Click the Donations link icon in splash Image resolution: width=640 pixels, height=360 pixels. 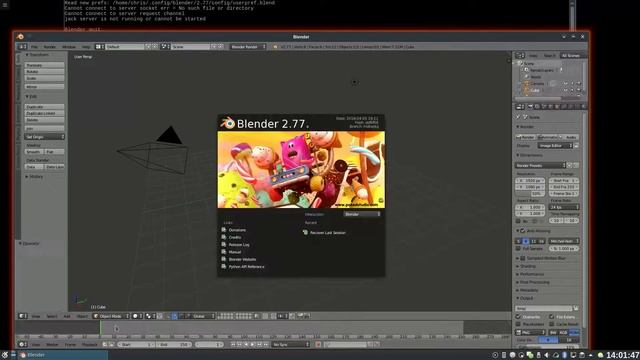224,230
